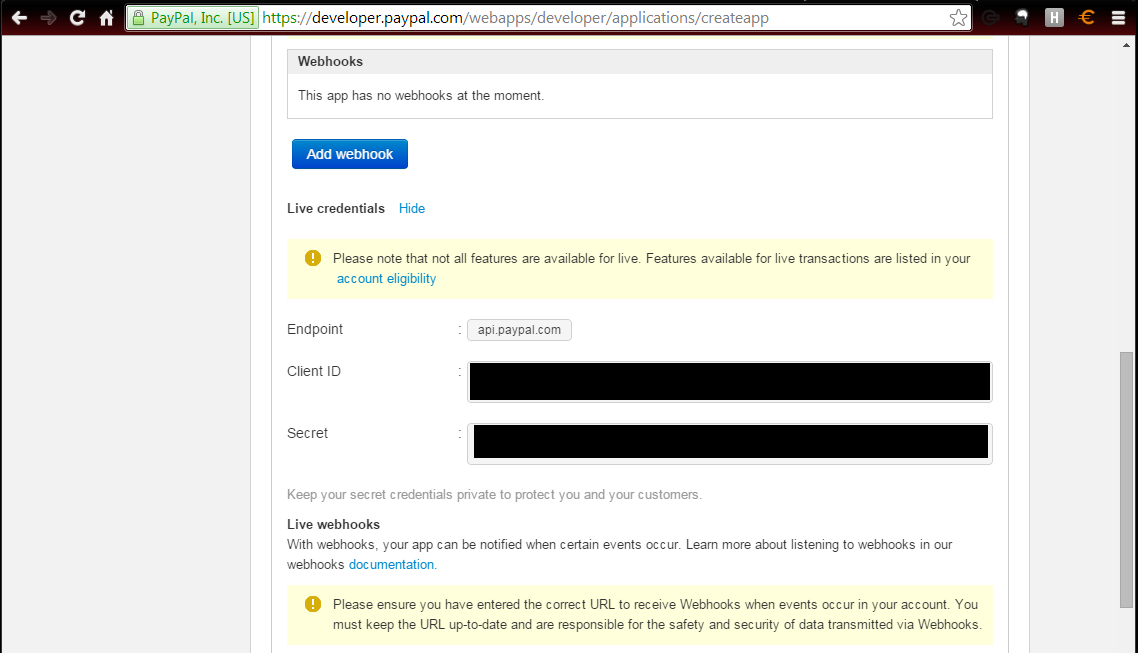Click the warning icon beside Webhooks URL note

[x=313, y=604]
